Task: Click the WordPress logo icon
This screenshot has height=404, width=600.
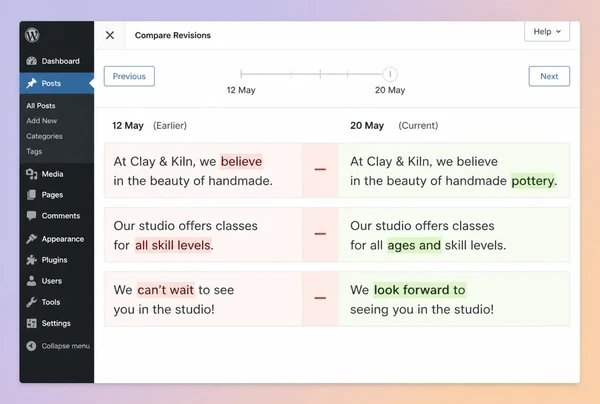Action: click(x=32, y=35)
